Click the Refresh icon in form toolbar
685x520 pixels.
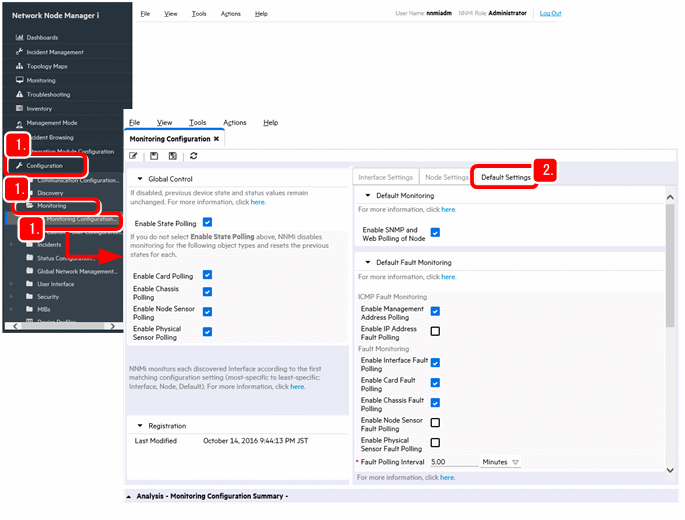[x=193, y=156]
